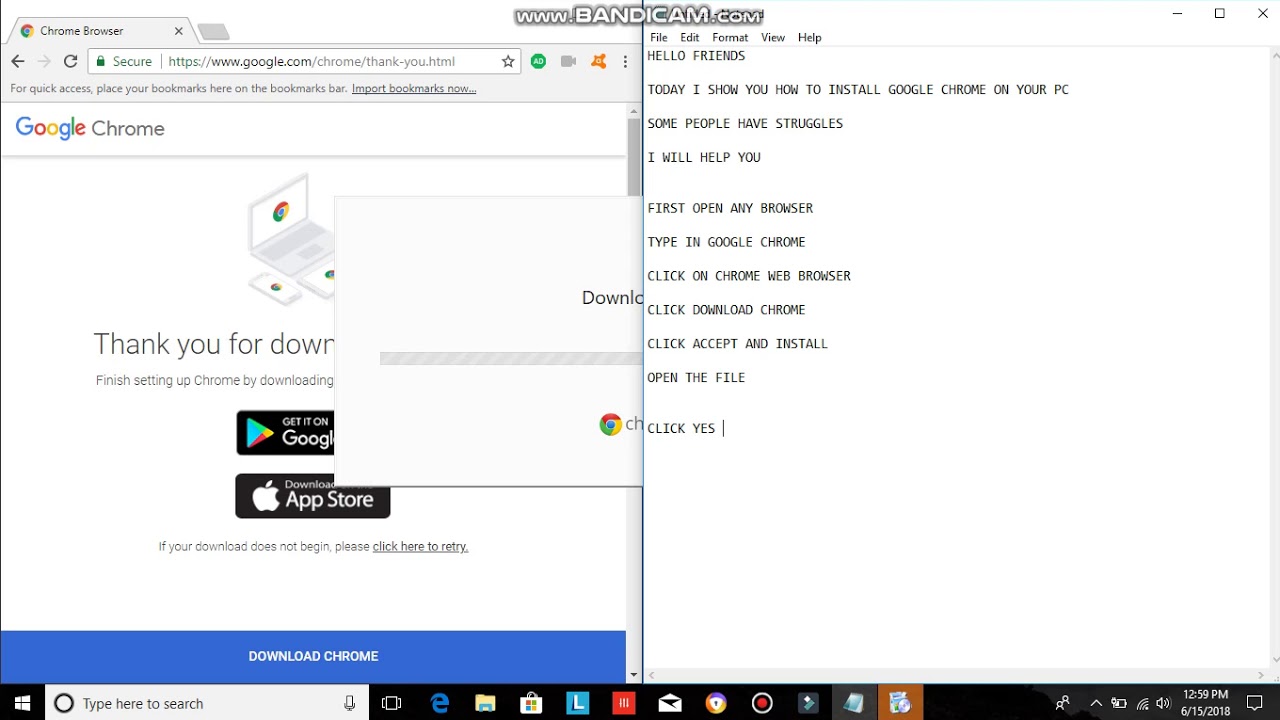Image resolution: width=1280 pixels, height=720 pixels.
Task: Click the 'FIRST OPEN ANY BROWSER' line
Action: (730, 208)
